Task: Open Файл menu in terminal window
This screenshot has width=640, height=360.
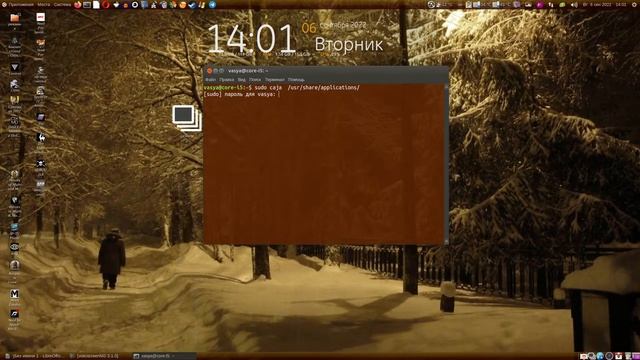Action: 210,80
